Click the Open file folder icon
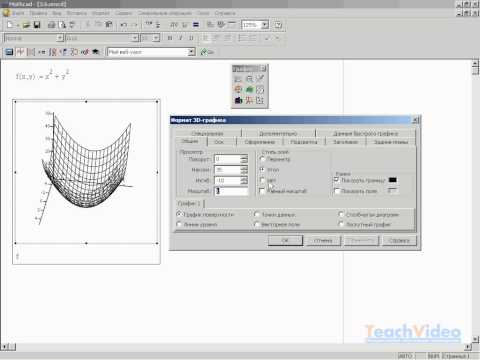 (x=26, y=25)
